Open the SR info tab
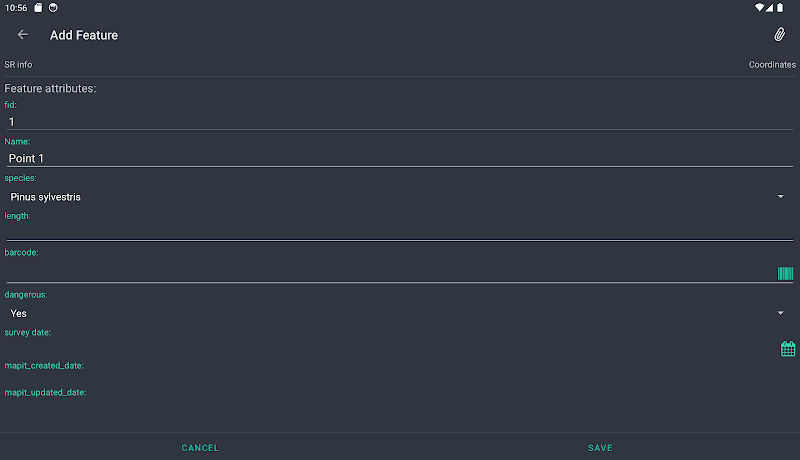This screenshot has height=460, width=800. [18, 65]
